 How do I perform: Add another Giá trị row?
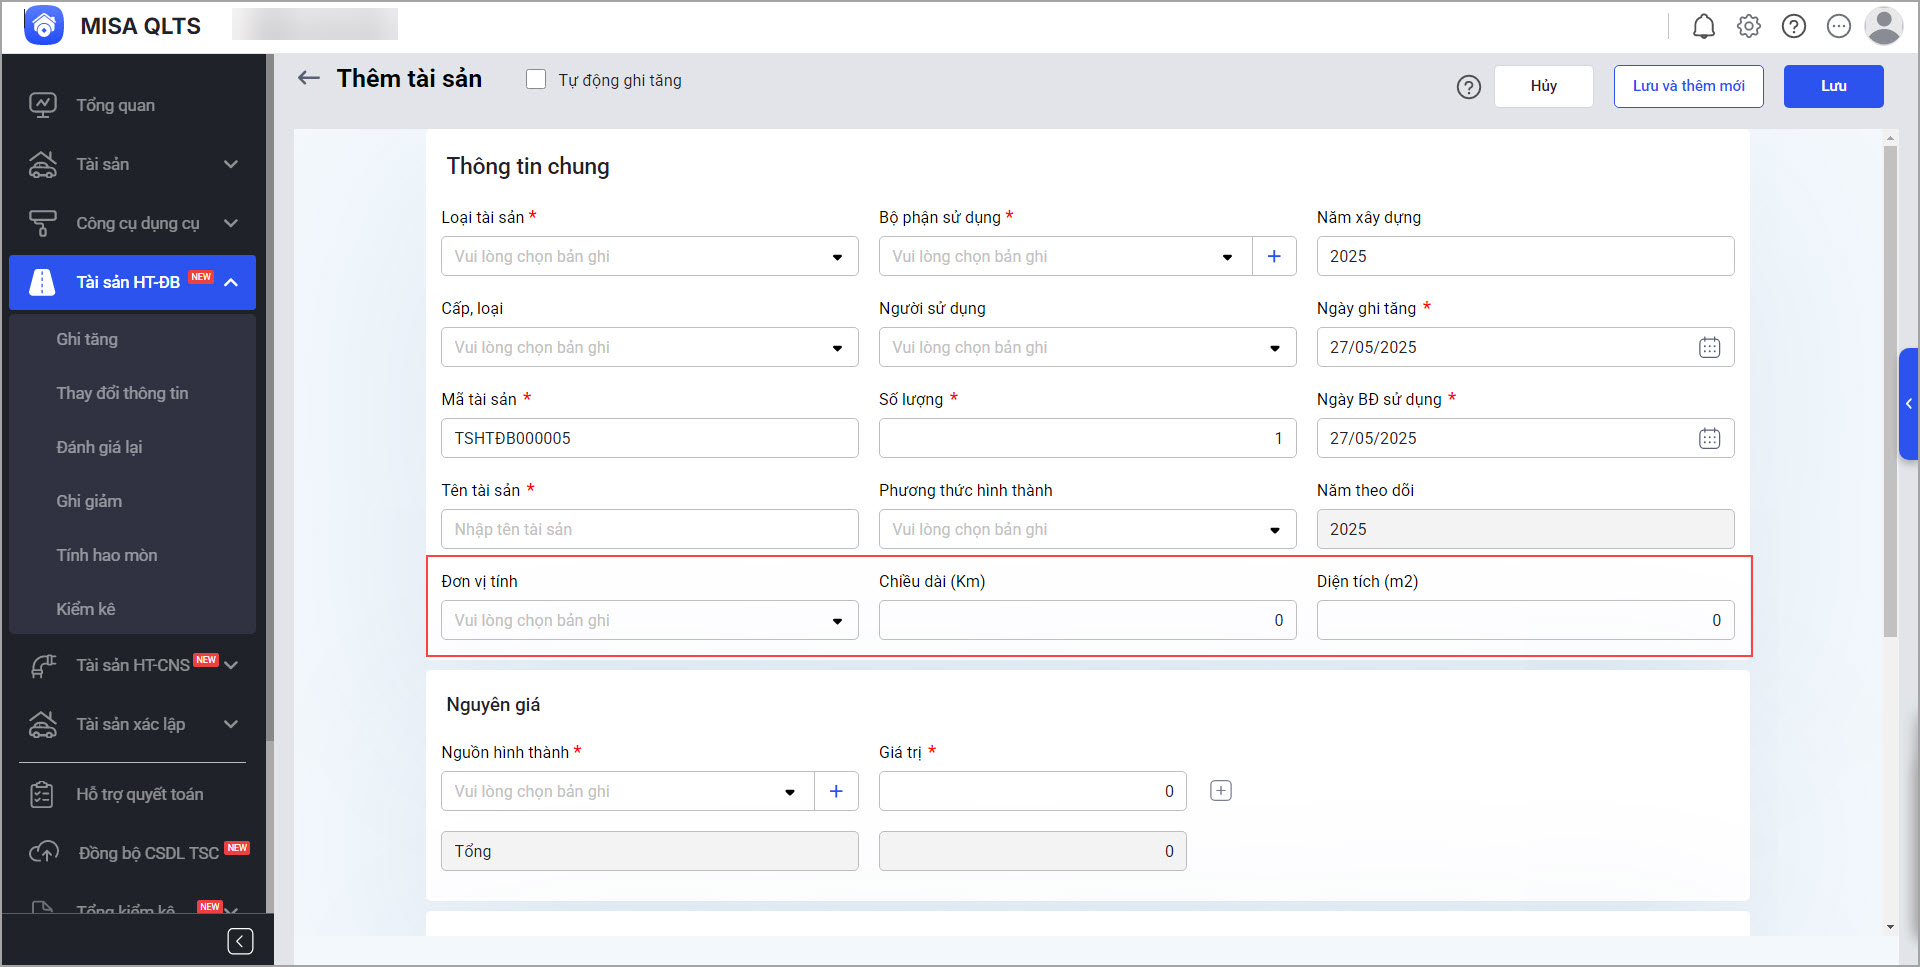(x=1220, y=791)
